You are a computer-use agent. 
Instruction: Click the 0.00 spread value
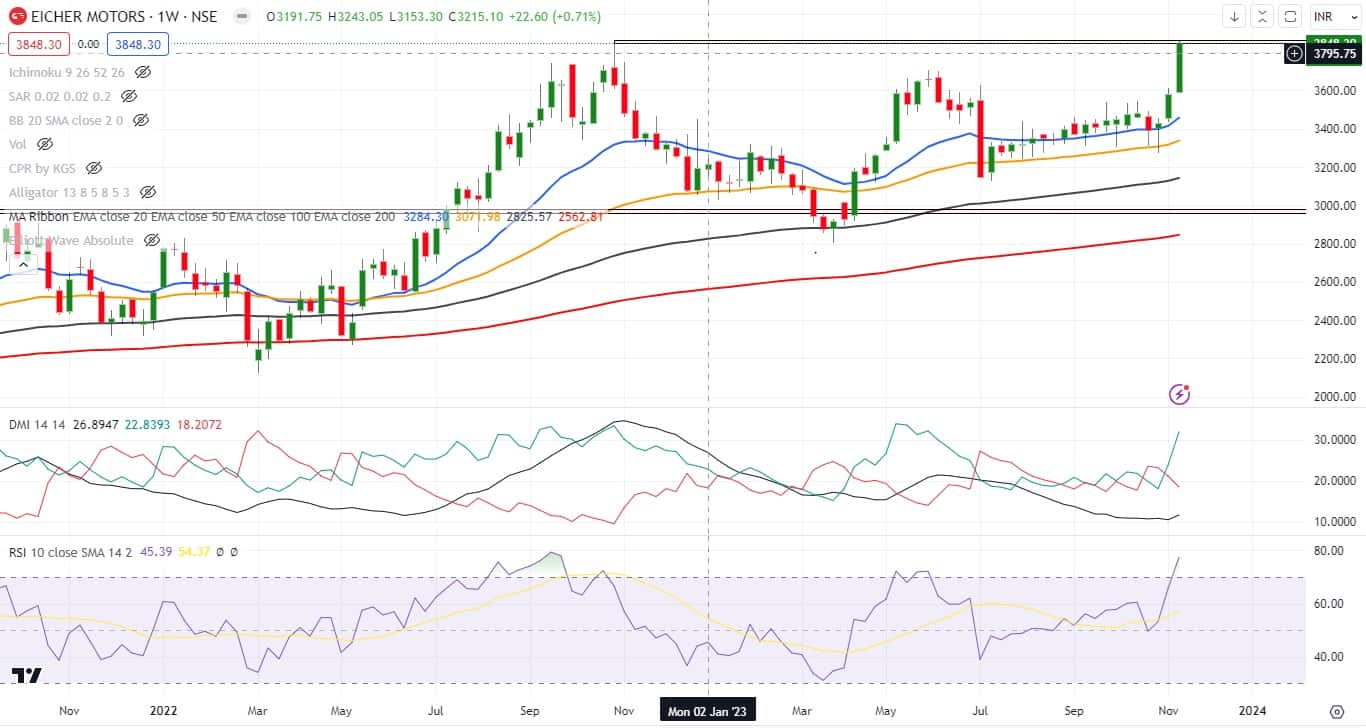click(89, 44)
